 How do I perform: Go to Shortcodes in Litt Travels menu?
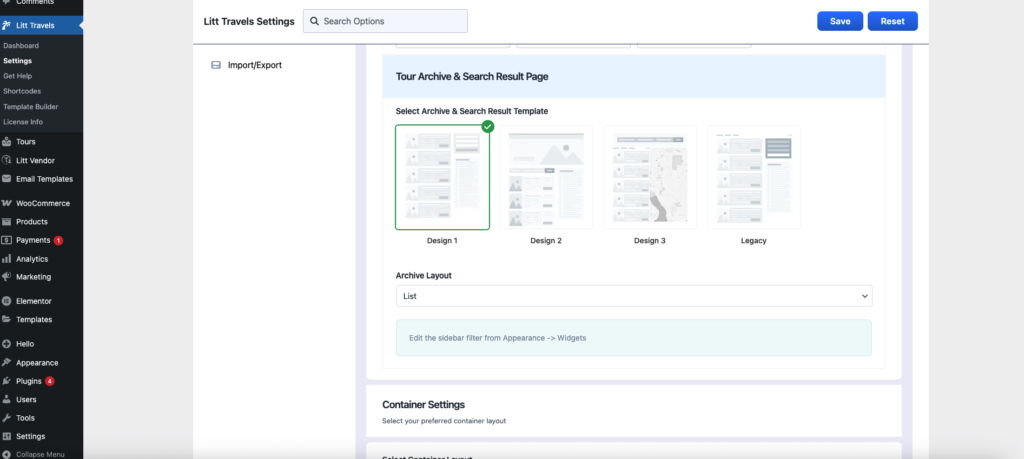tap(22, 91)
